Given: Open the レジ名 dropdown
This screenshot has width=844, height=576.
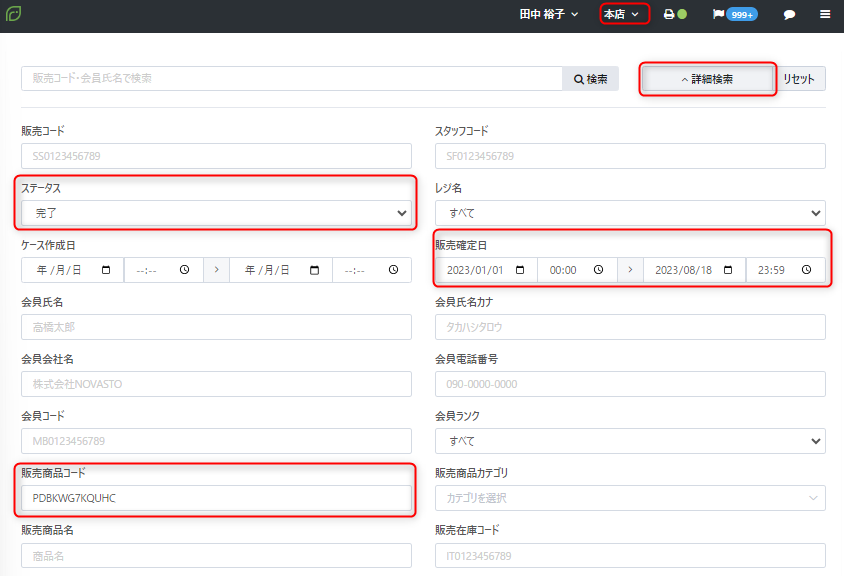Looking at the screenshot, I should [x=630, y=213].
